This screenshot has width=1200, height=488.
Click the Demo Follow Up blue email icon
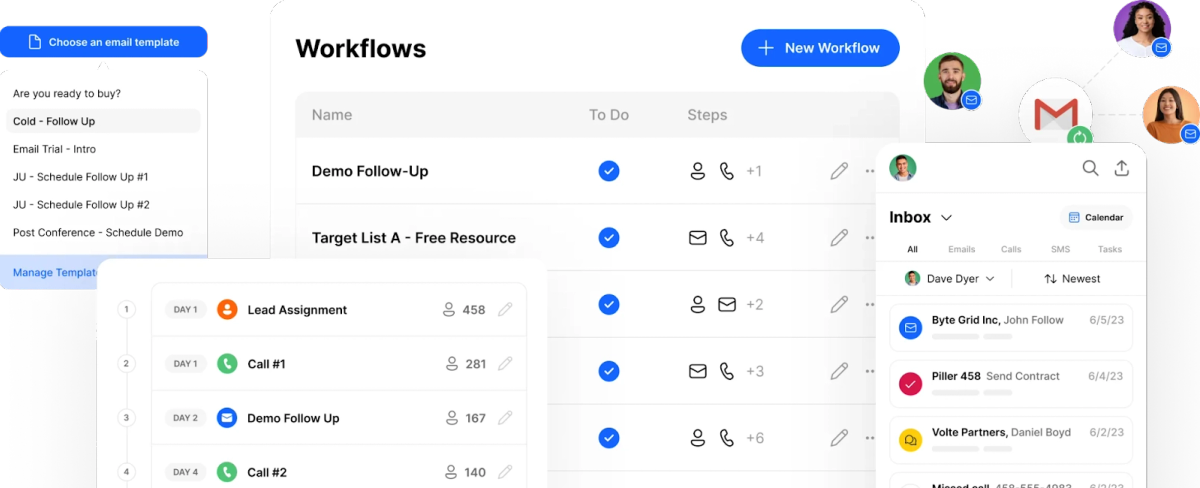click(x=227, y=418)
